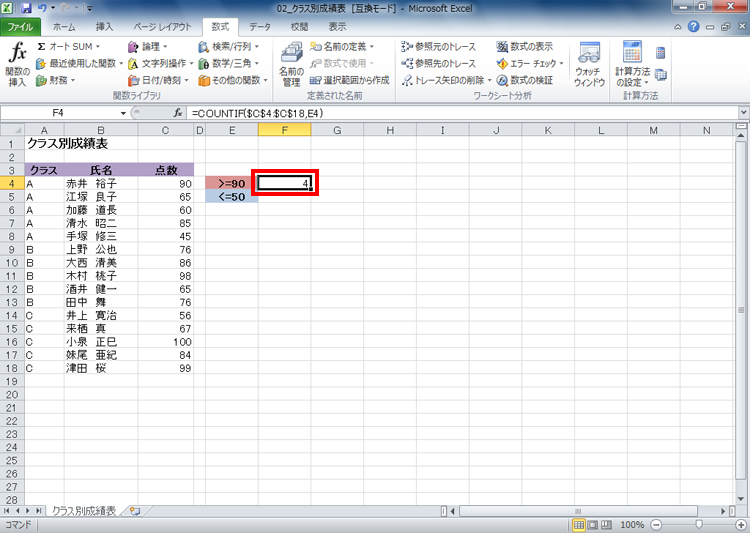Click the Select All corner button
This screenshot has width=750, height=533.
(12, 130)
